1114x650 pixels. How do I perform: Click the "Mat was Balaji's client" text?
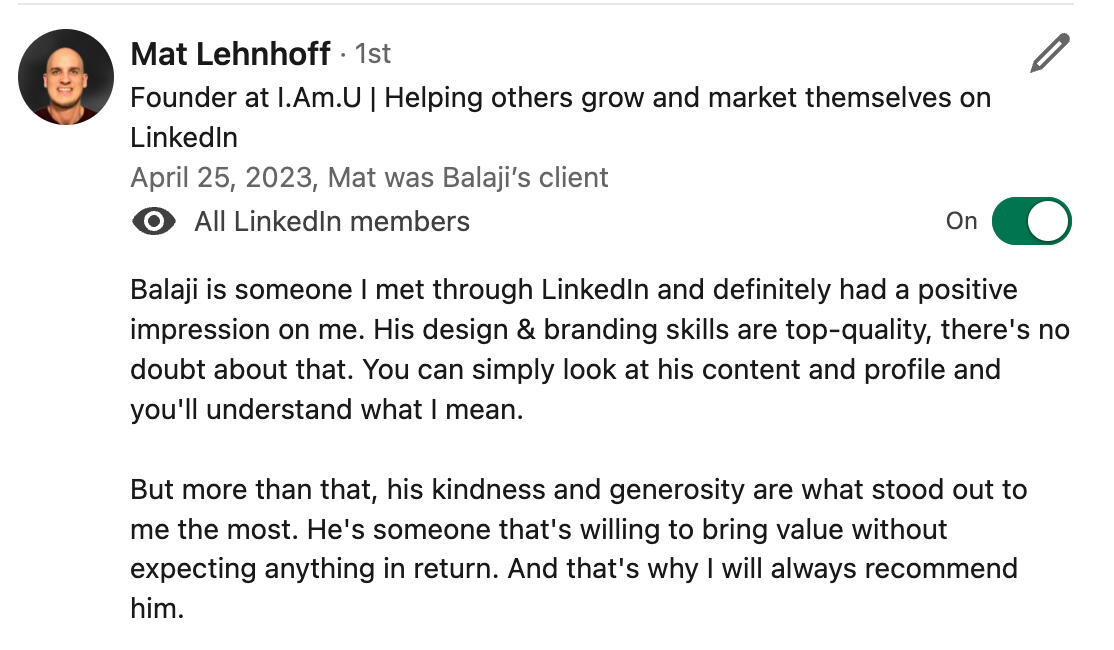click(x=468, y=178)
